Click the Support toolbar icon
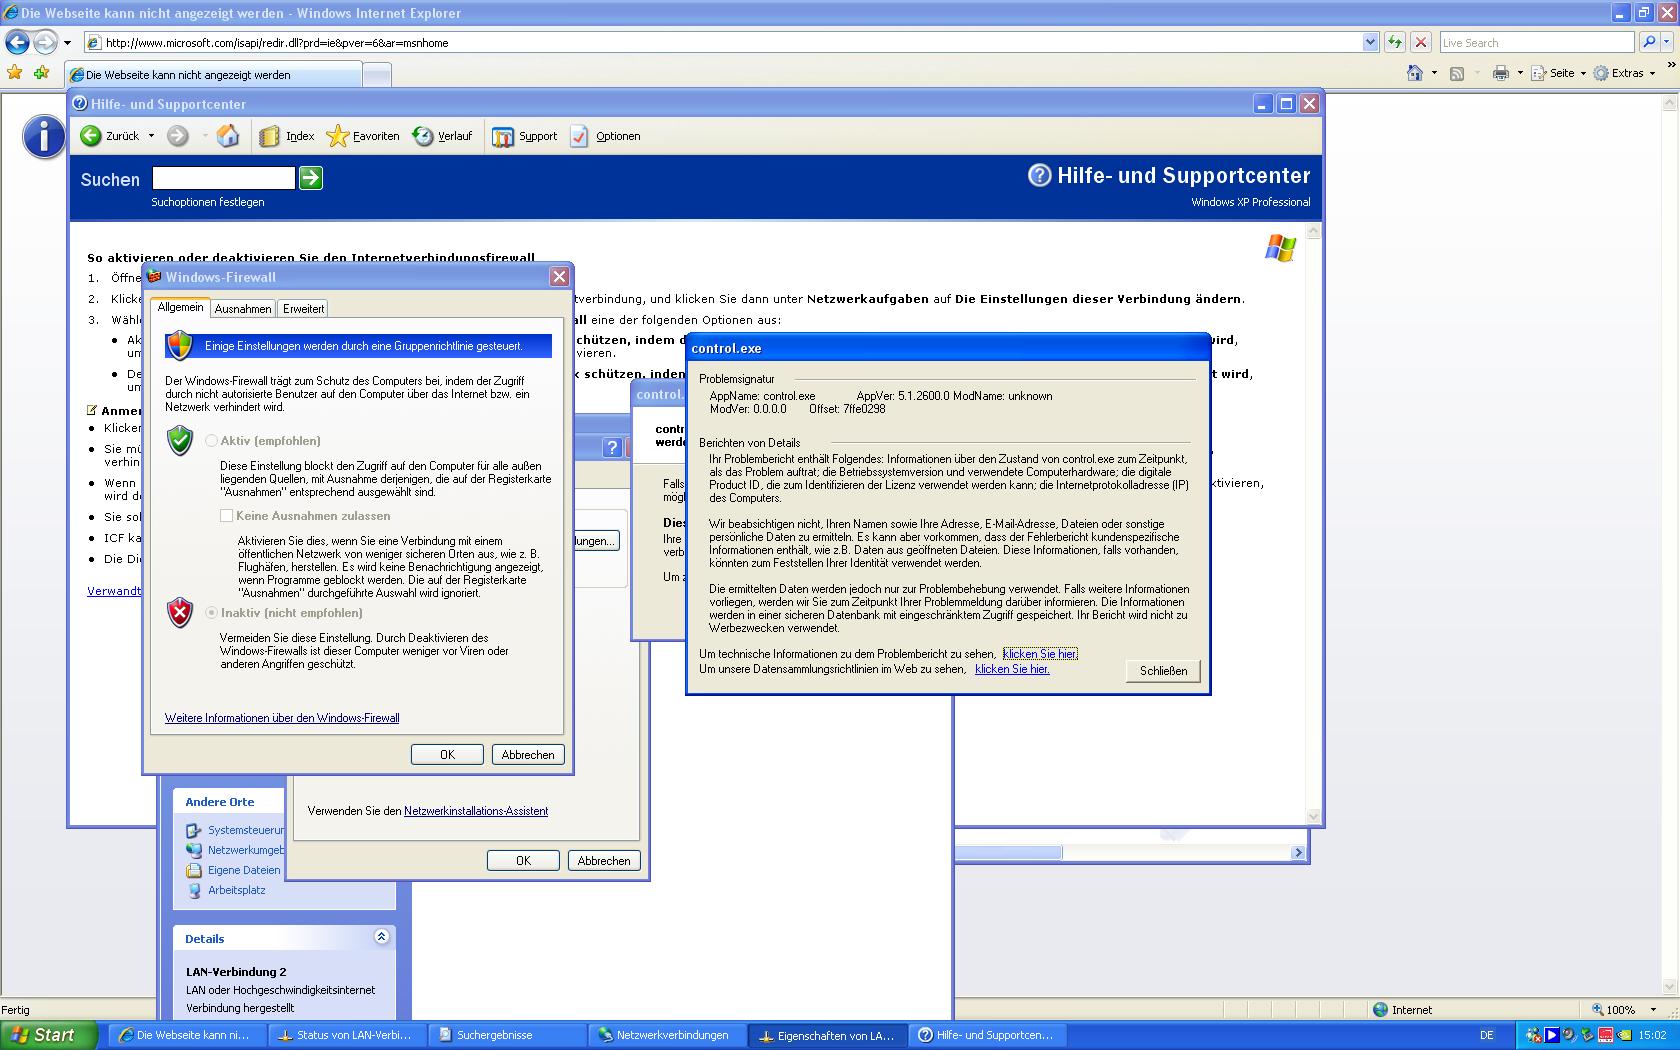 (x=502, y=136)
